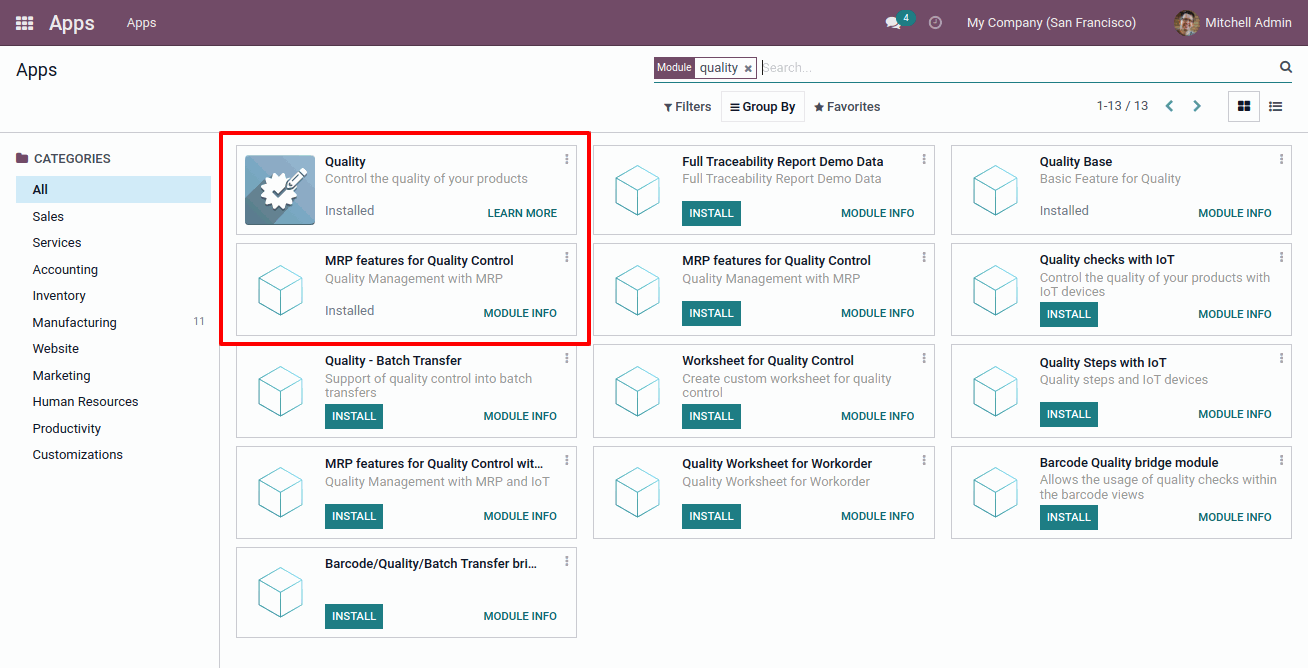Select the Human Resources category
The image size is (1308, 668).
(113, 401)
